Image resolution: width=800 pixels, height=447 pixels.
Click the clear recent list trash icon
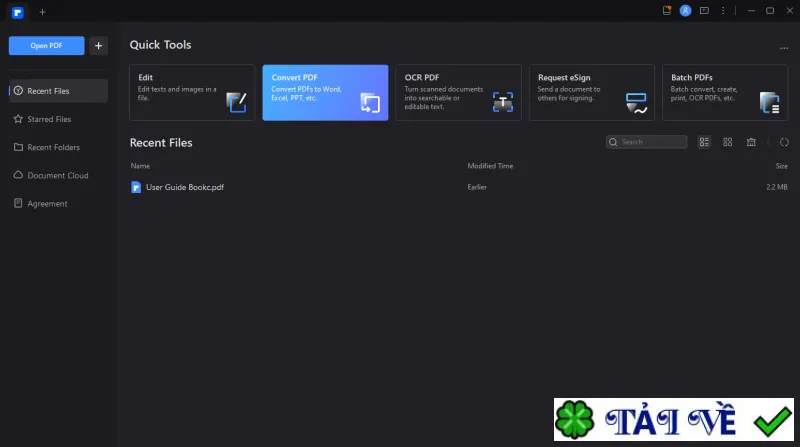click(x=751, y=142)
